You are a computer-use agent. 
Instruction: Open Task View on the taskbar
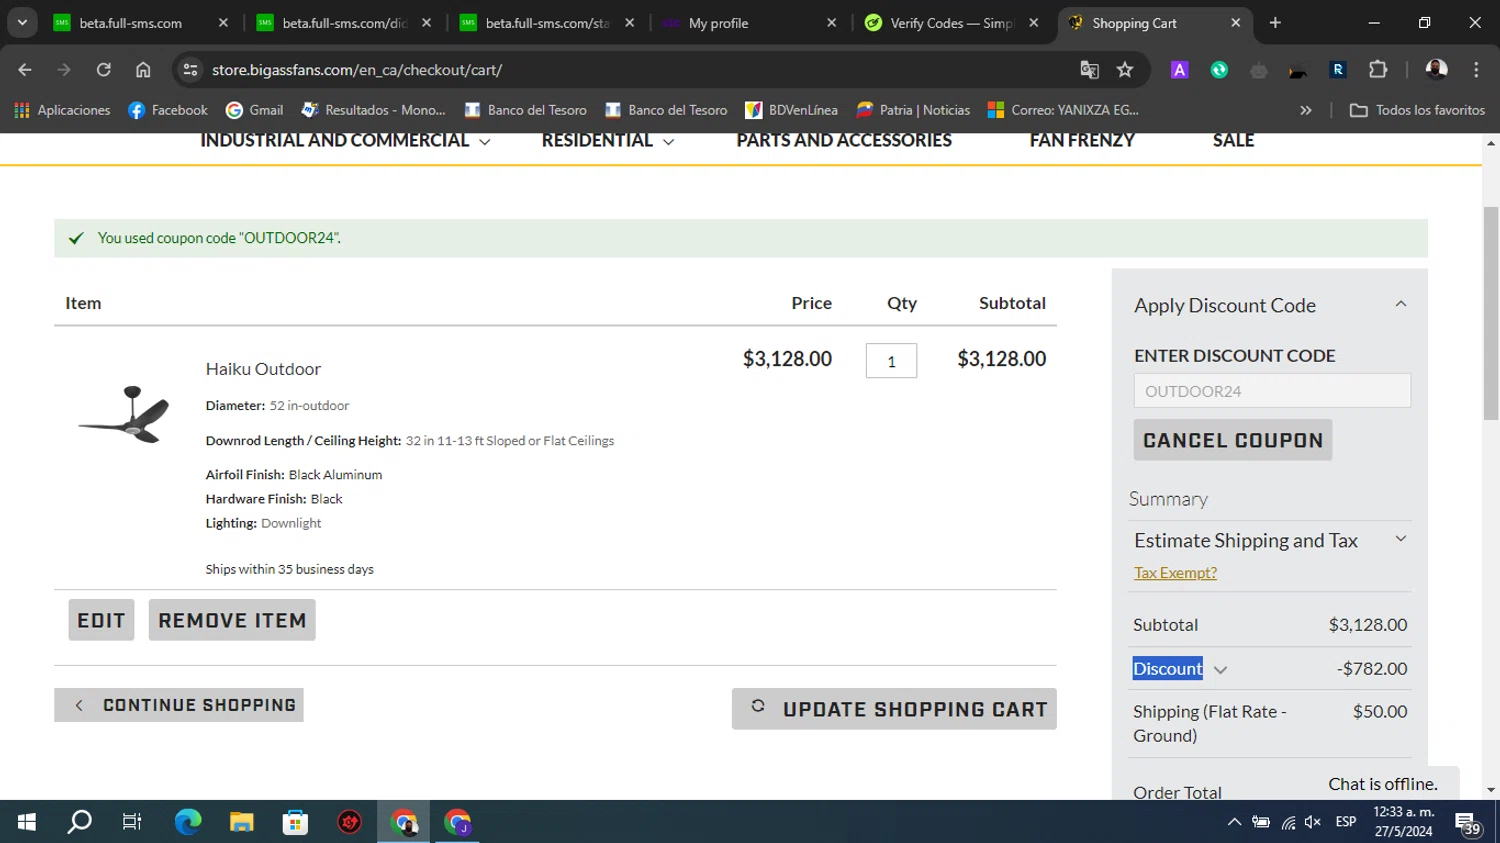coord(132,822)
